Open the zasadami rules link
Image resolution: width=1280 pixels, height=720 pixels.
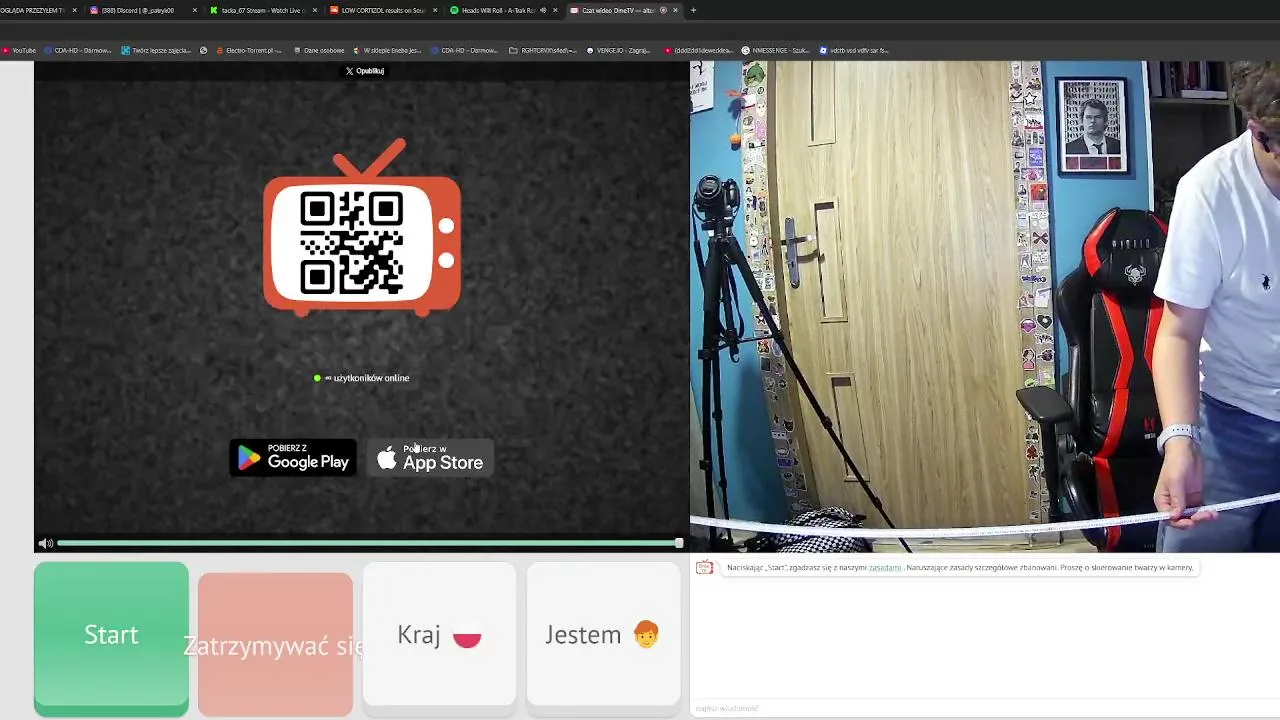(884, 568)
